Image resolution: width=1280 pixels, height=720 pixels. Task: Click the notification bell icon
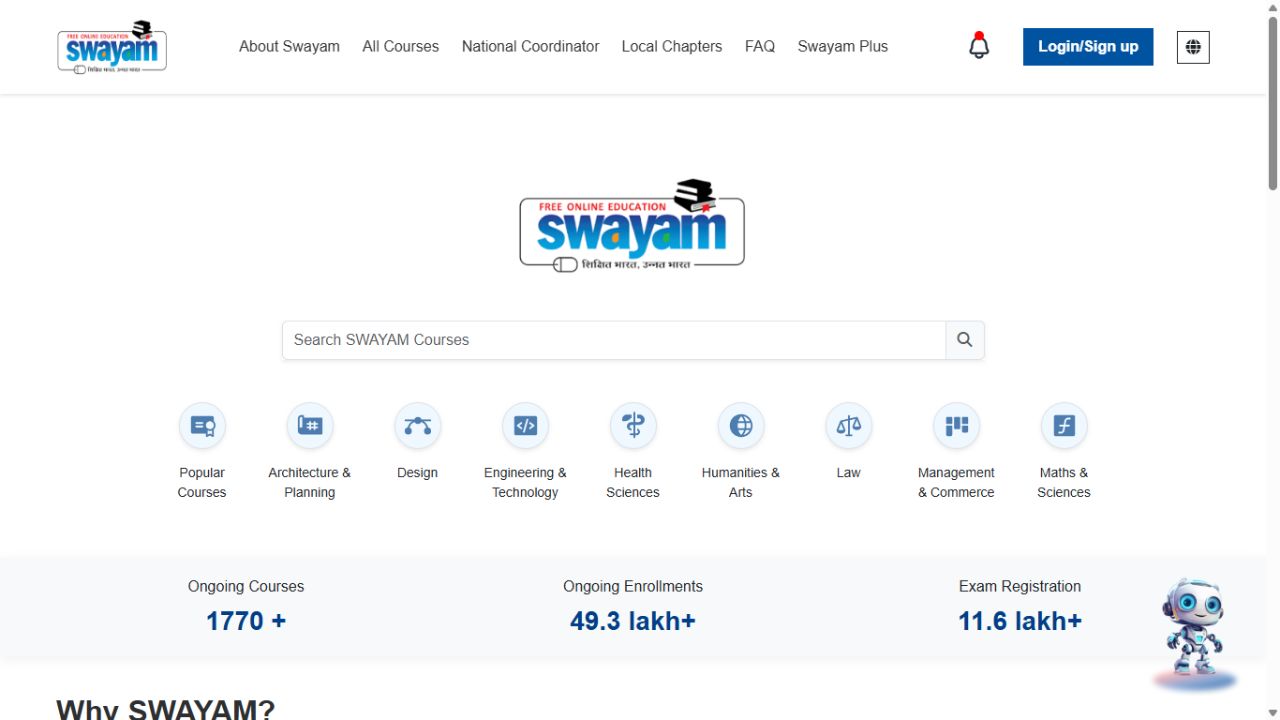pyautogui.click(x=979, y=46)
